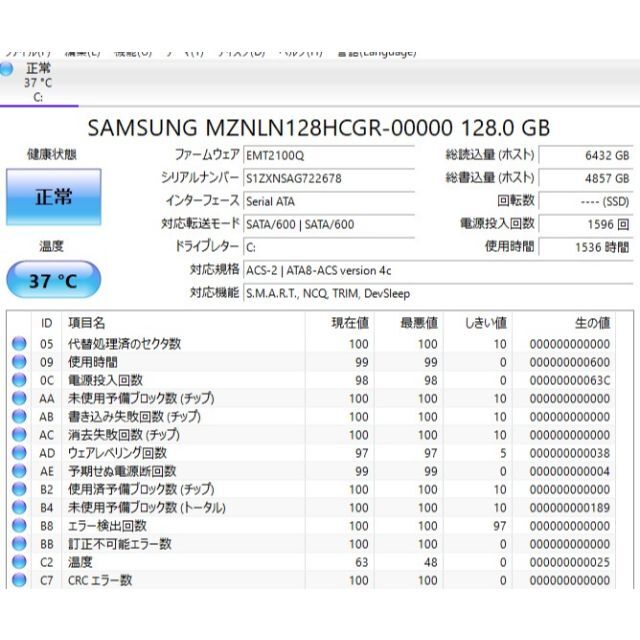The width and height of the screenshot is (640, 640).
Task: Click the 正常 health status button
Action: click(53, 197)
